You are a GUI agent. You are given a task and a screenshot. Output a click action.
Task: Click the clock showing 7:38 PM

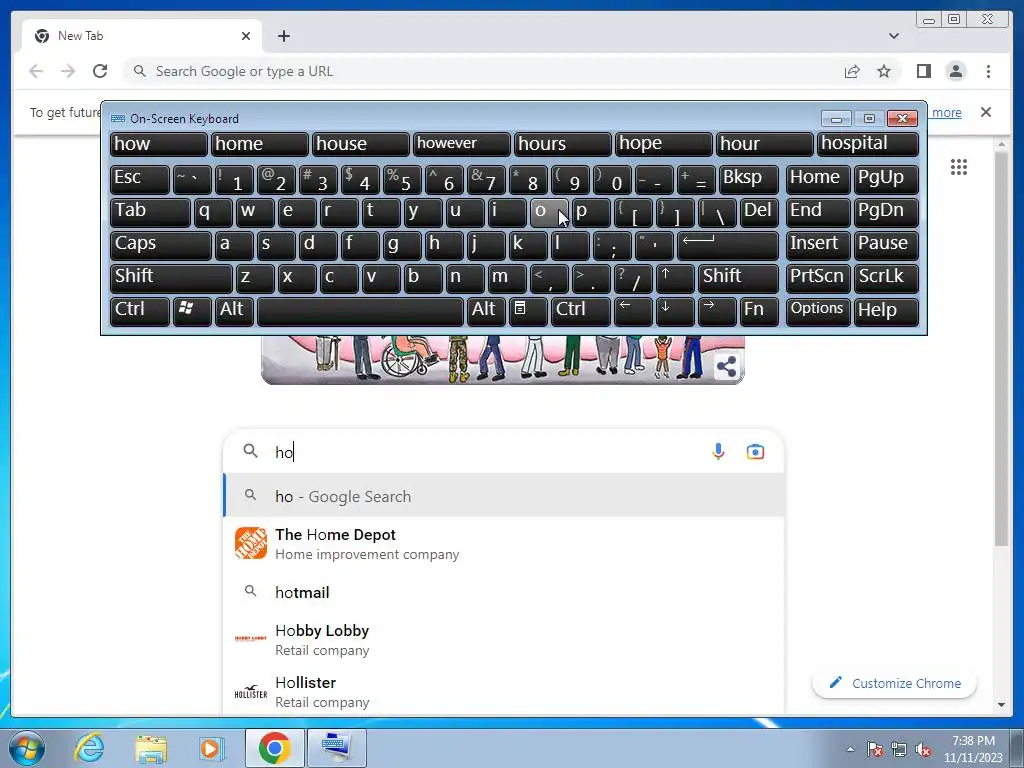coord(973,749)
